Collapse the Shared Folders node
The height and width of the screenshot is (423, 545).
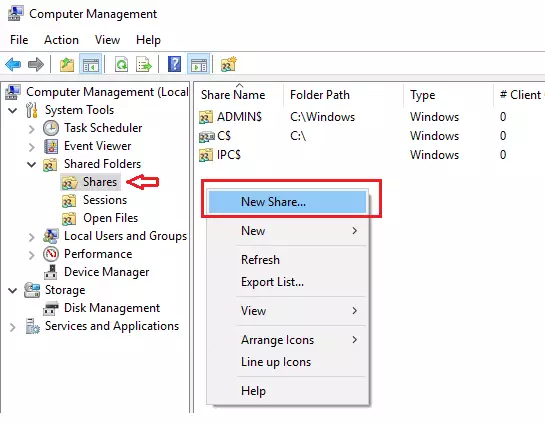[32, 164]
